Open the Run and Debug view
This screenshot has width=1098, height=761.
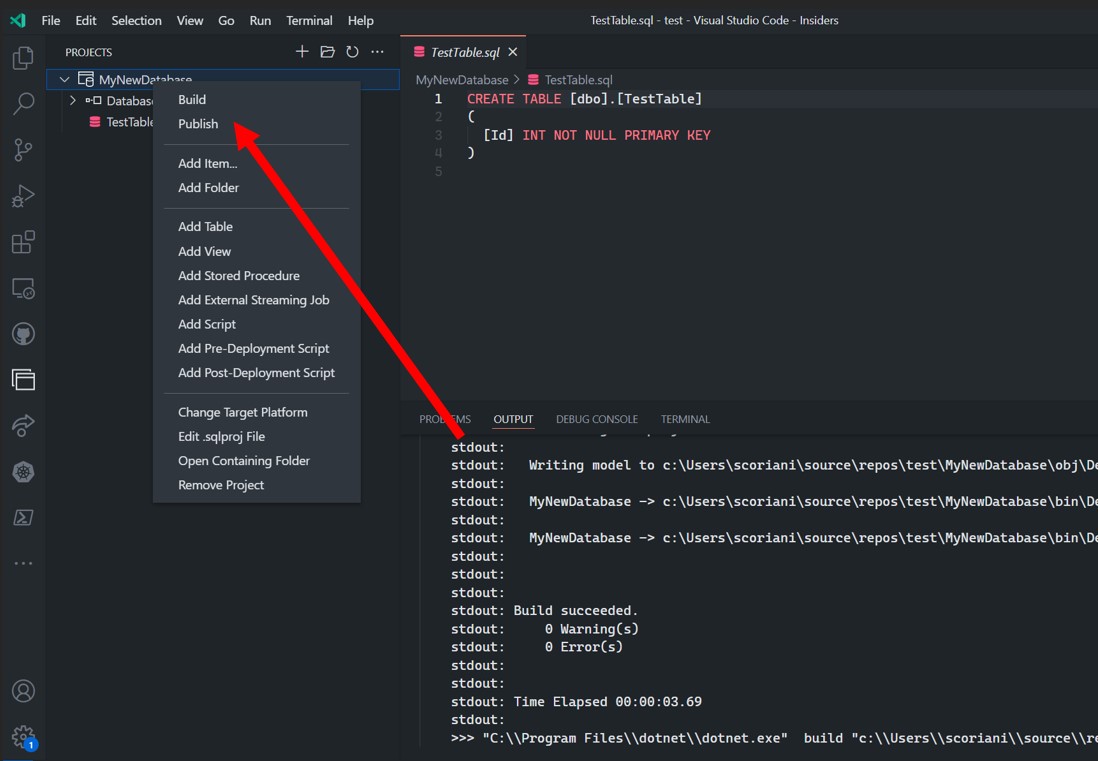coord(22,196)
